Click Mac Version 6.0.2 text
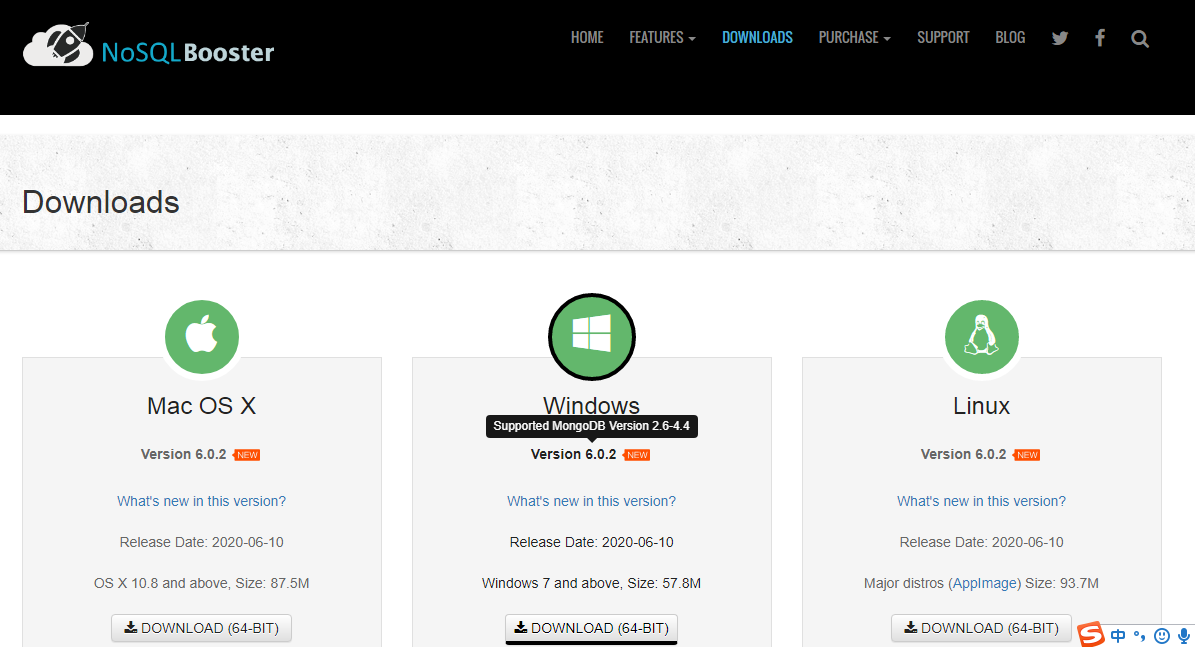 pos(184,454)
